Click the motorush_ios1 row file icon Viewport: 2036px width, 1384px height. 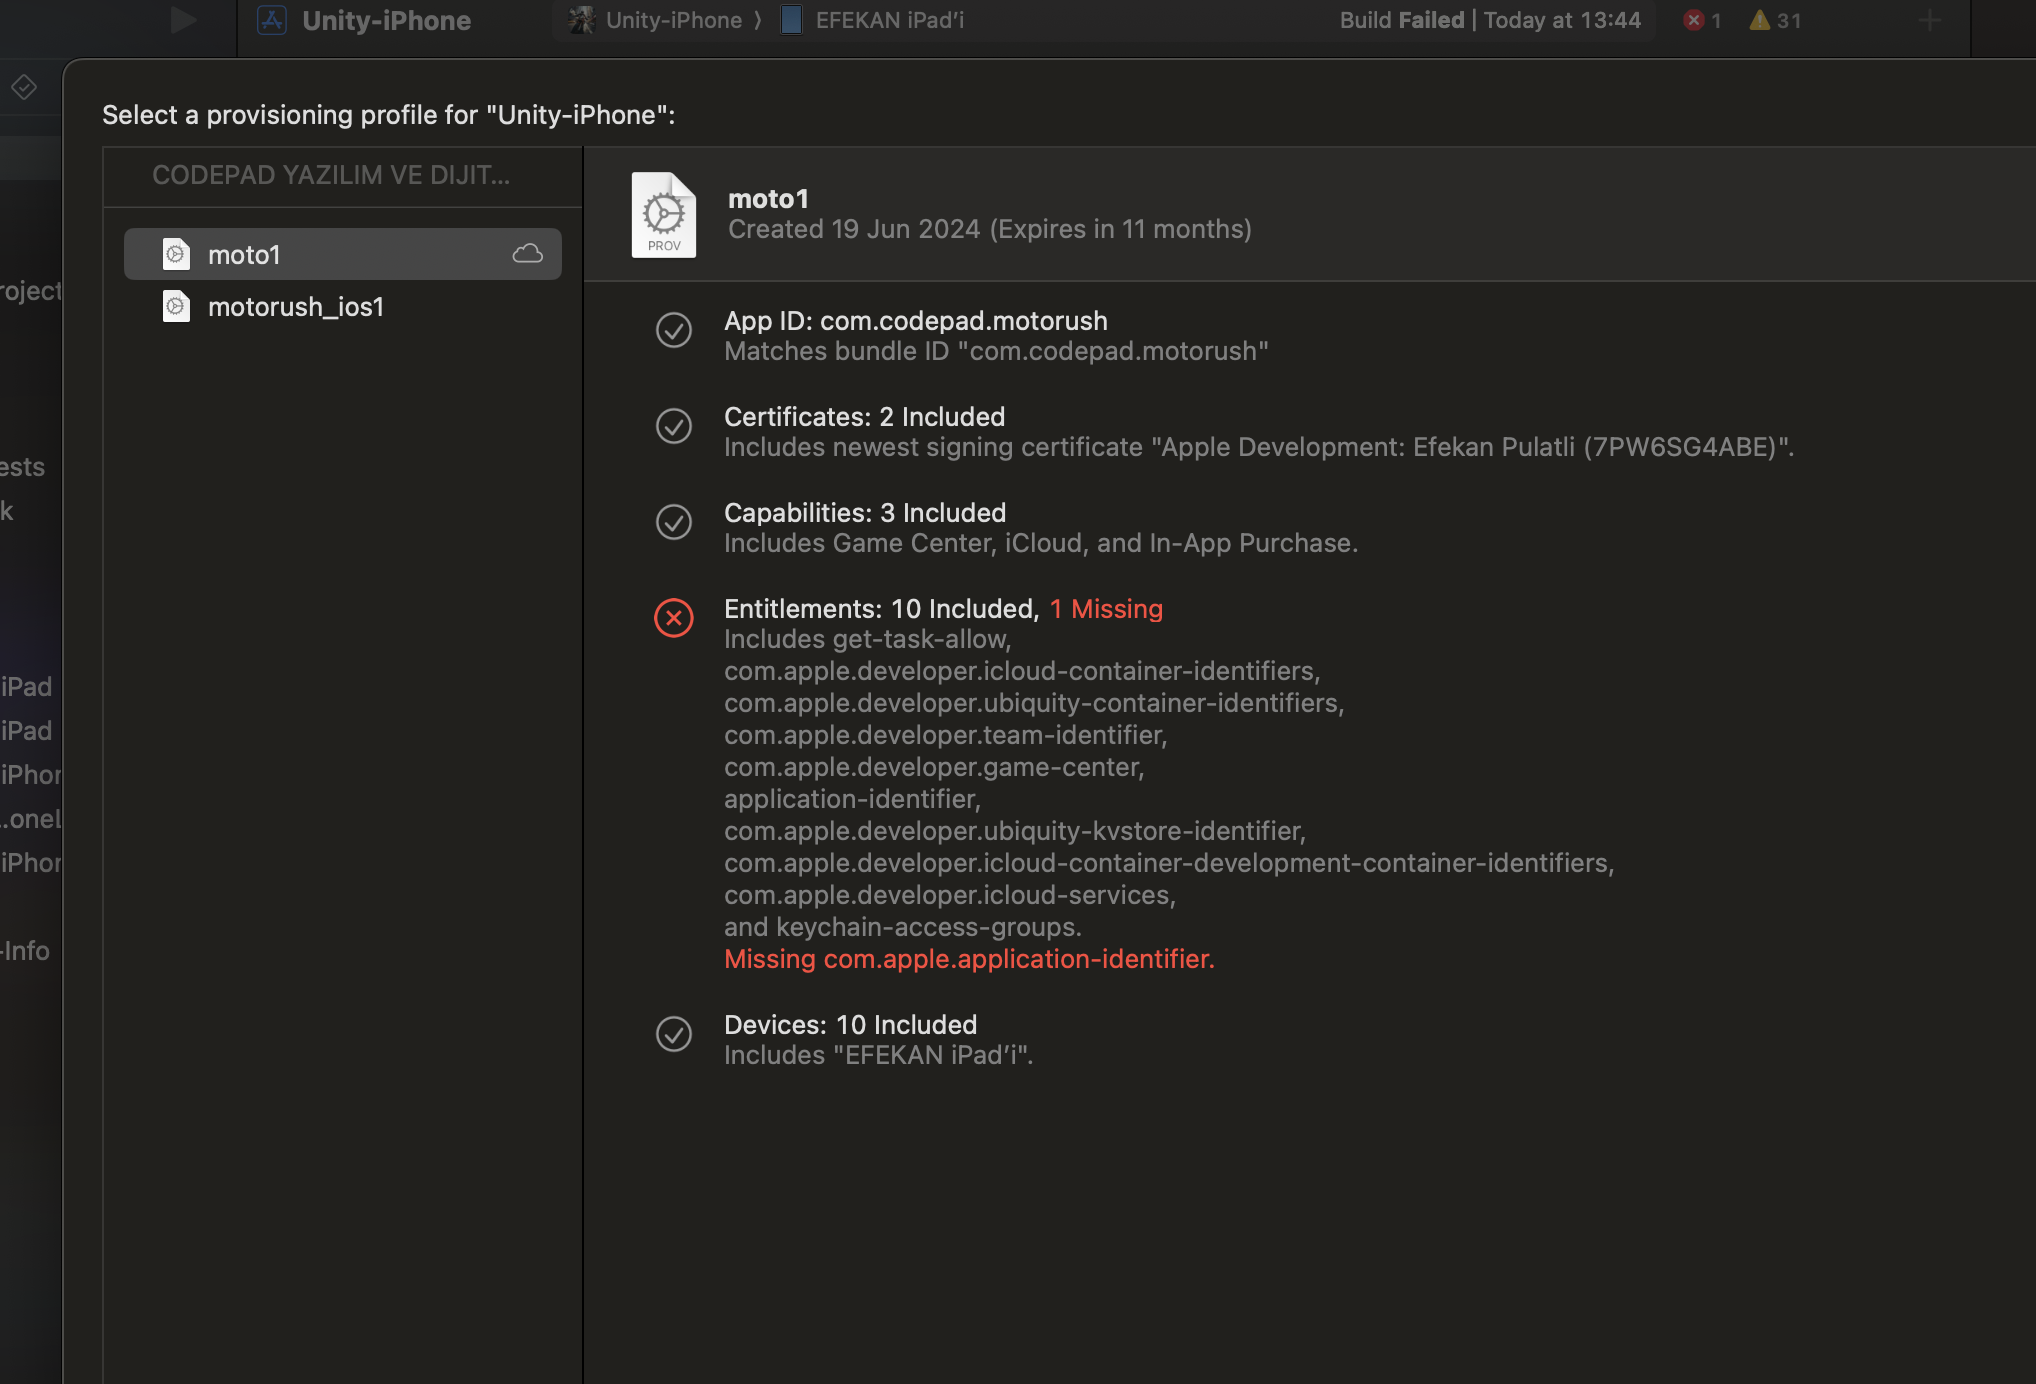pos(176,306)
